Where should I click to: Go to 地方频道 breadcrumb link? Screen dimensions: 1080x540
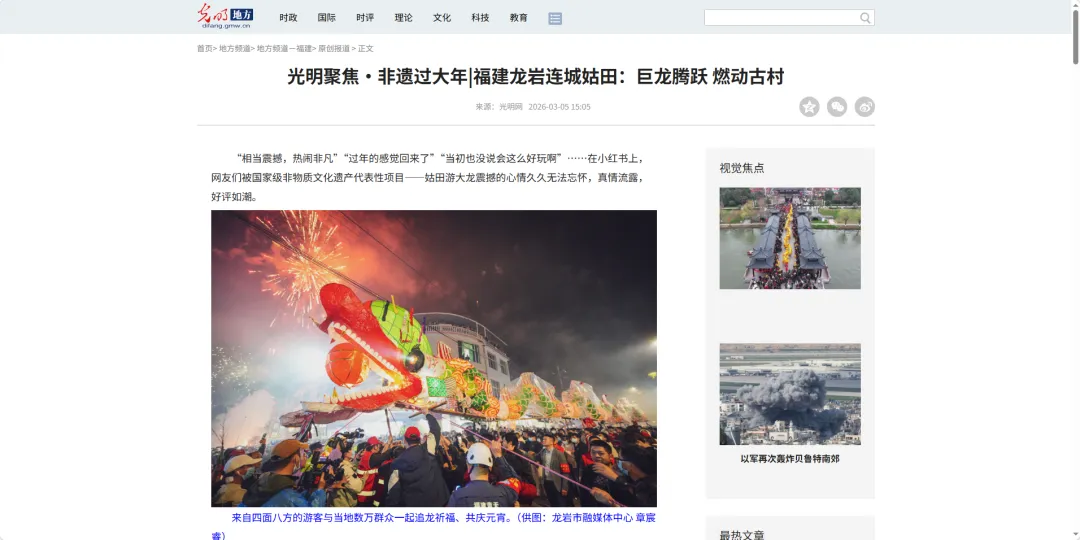(235, 49)
